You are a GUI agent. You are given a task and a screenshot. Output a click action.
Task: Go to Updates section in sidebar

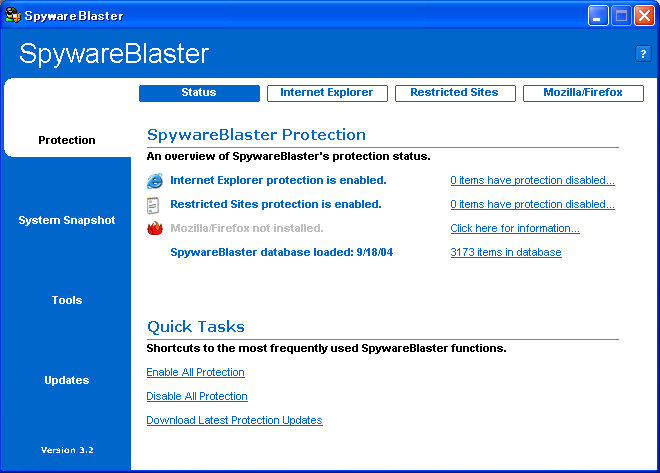point(67,380)
